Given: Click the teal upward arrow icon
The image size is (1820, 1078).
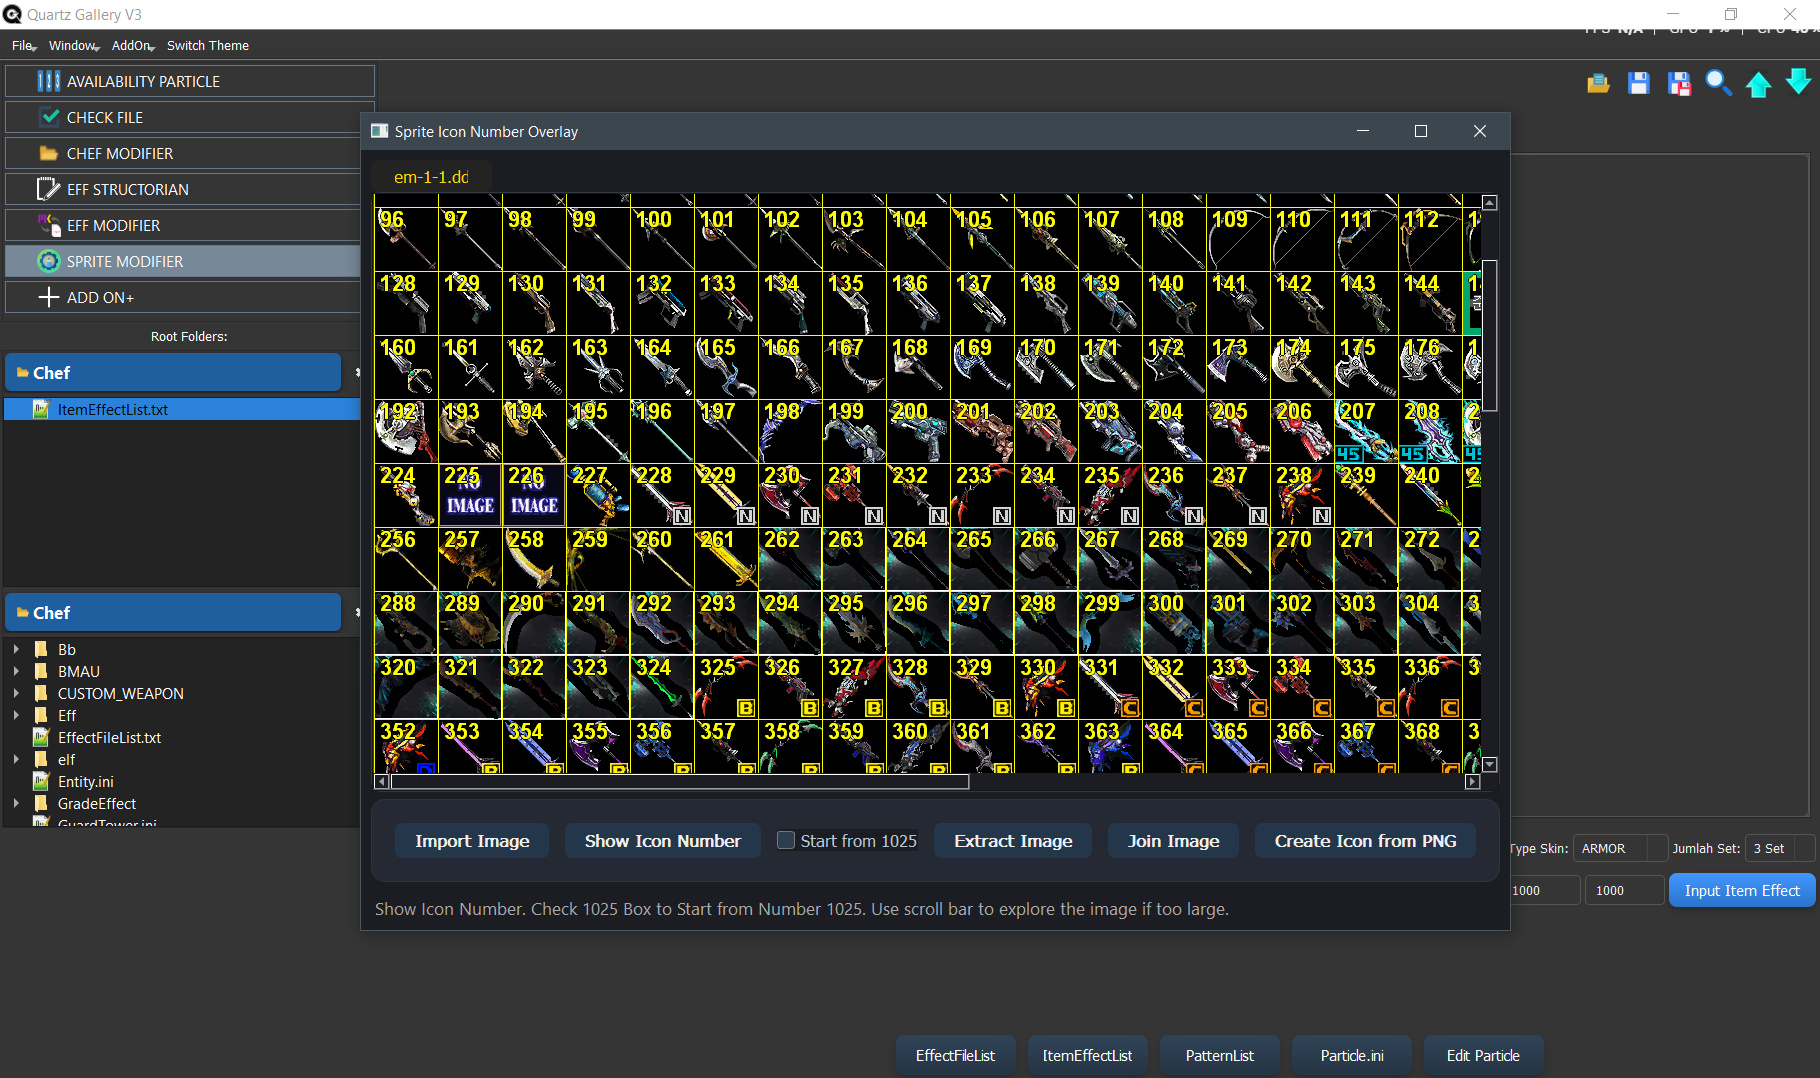Looking at the screenshot, I should [x=1759, y=84].
